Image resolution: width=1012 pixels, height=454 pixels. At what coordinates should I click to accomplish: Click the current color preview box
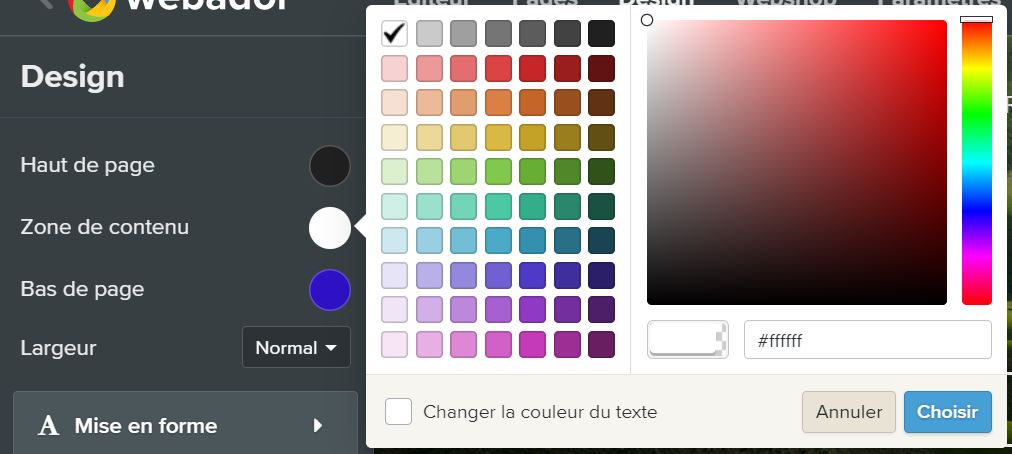687,340
